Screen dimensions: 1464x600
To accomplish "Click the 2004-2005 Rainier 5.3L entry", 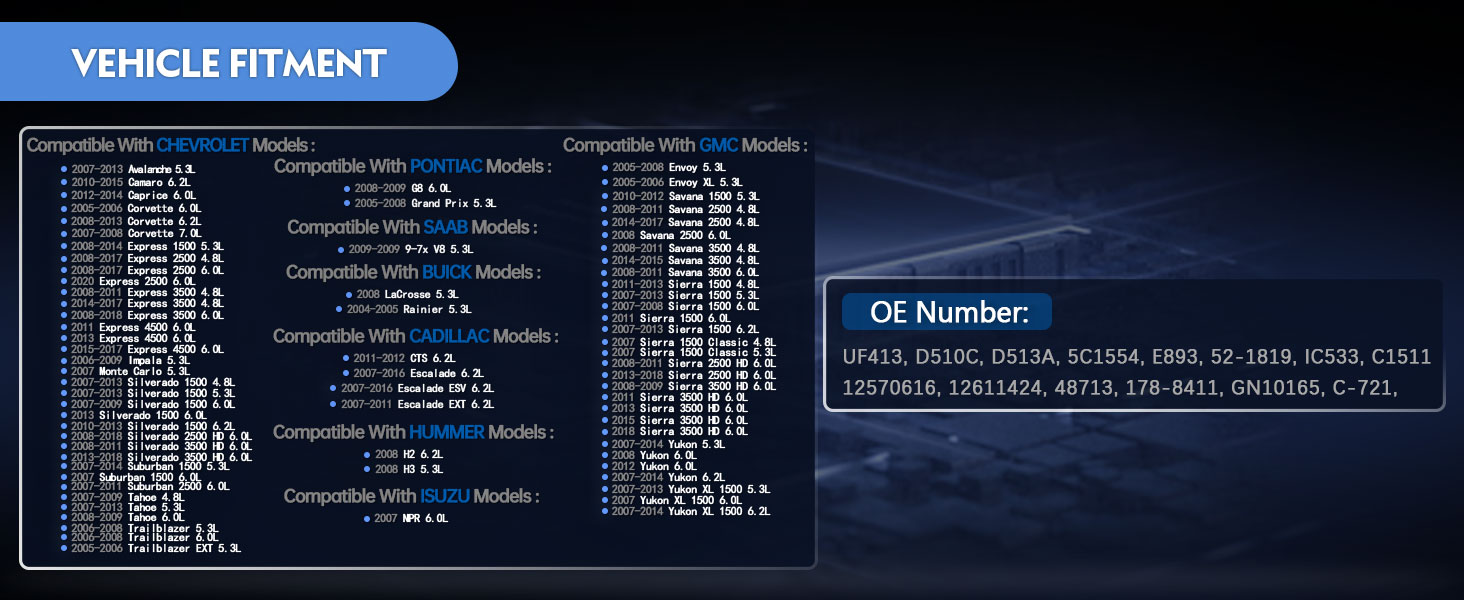I will 407,310.
